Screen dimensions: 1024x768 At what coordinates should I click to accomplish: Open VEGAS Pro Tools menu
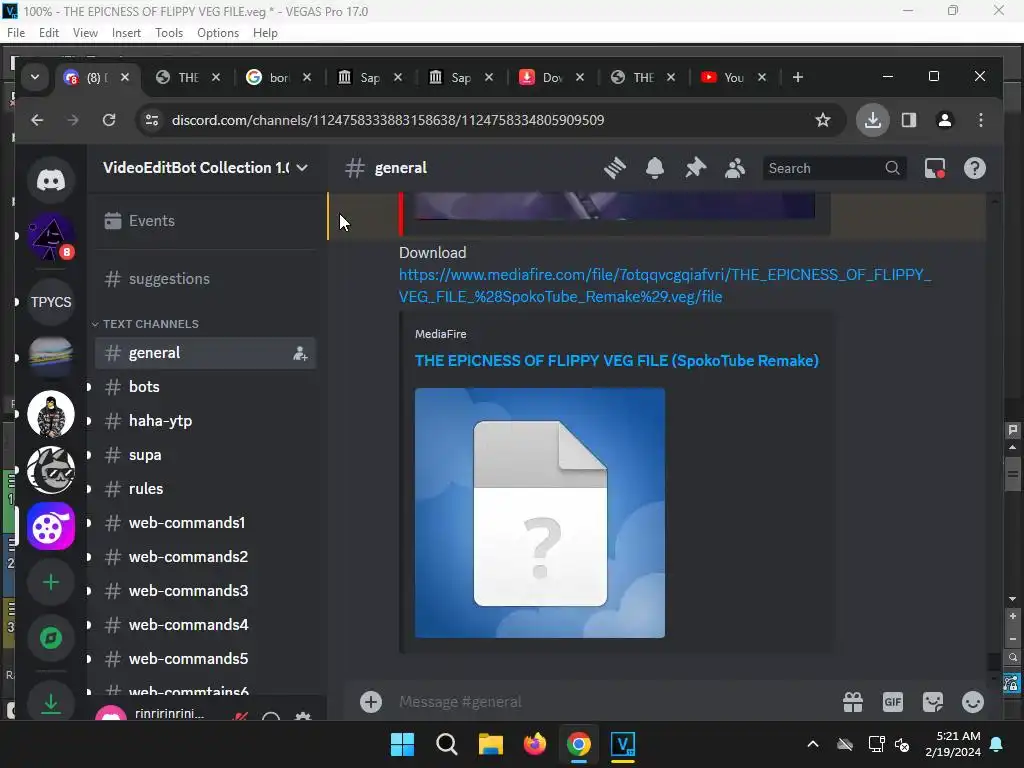pos(168,33)
